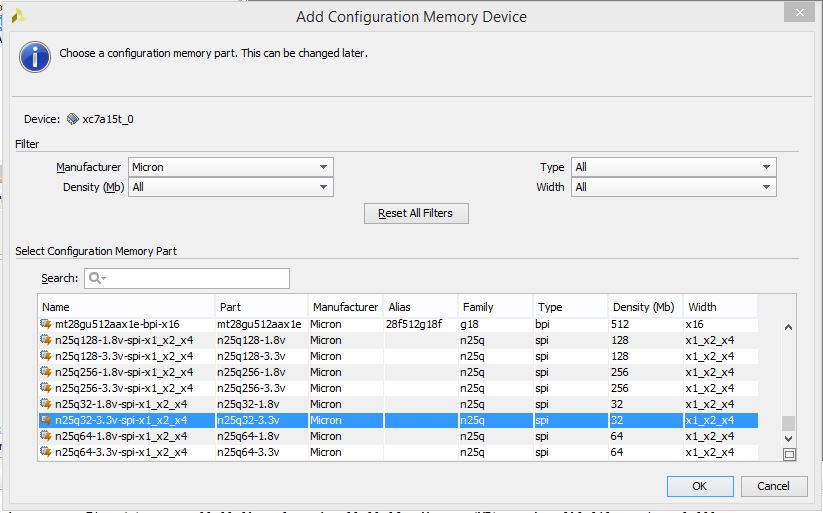Close the Add Configuration Memory Device dialog

(x=799, y=12)
